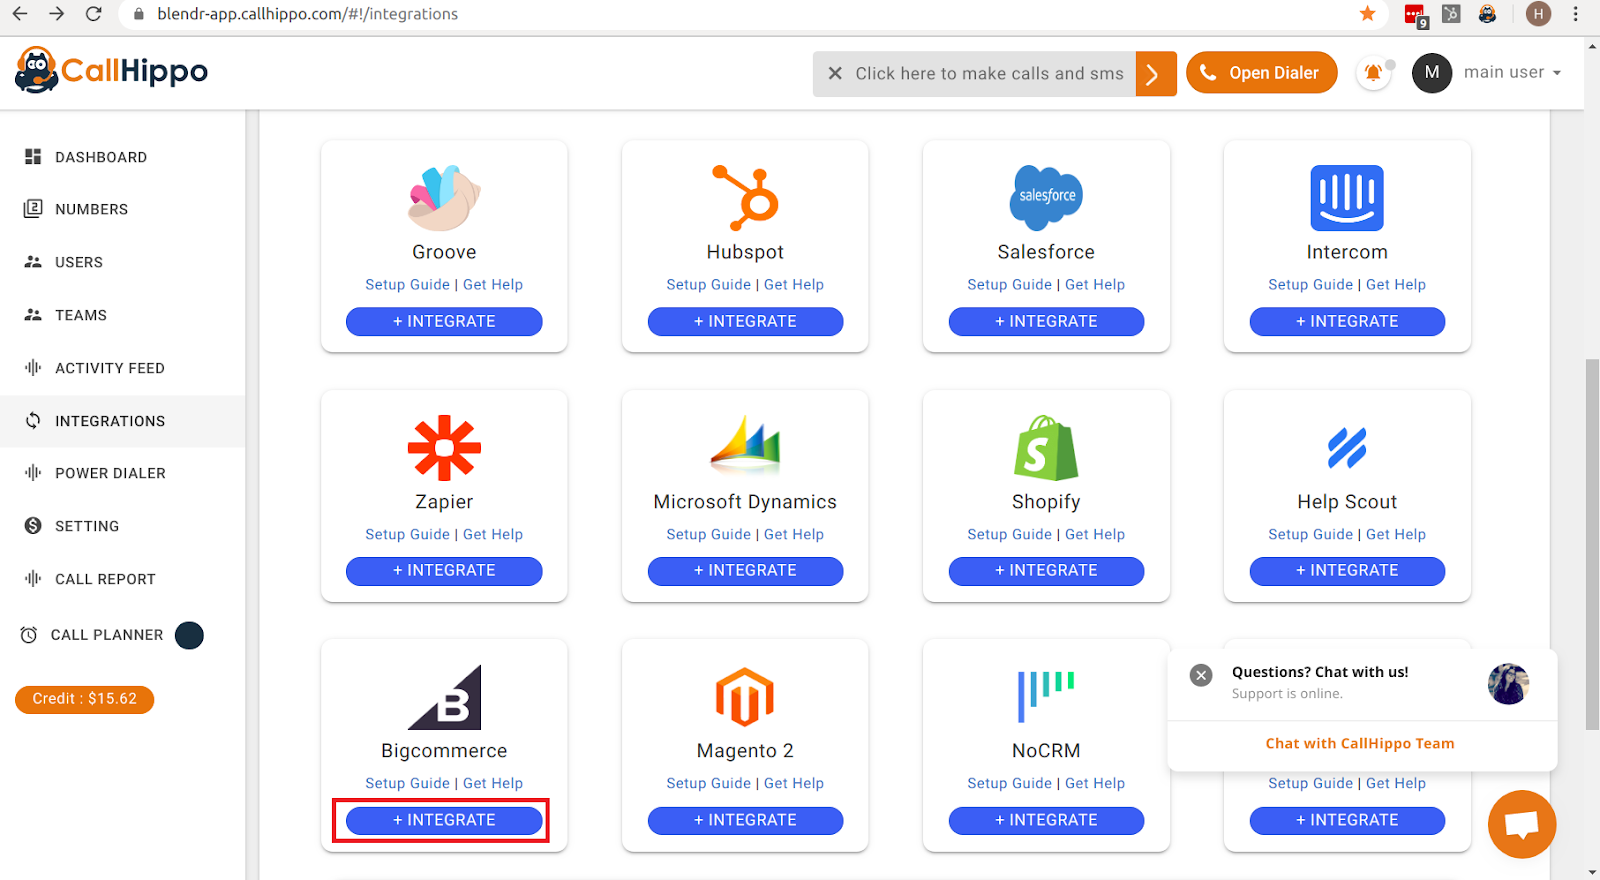Viewport: 1600px width, 880px height.
Task: Bookmark page with star icon
Action: [x=1367, y=14]
